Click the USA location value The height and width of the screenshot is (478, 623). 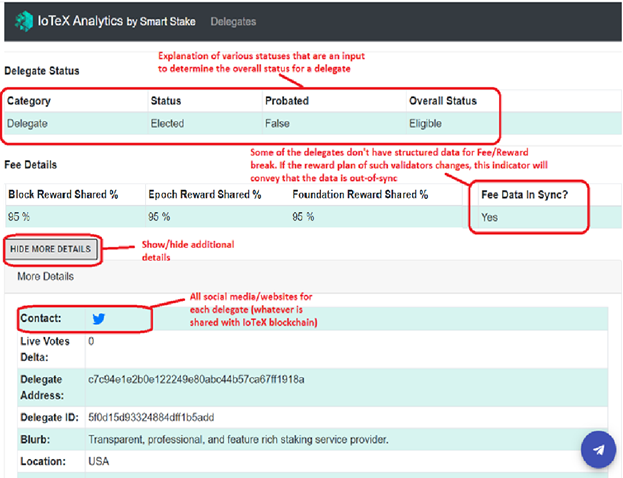(x=99, y=462)
